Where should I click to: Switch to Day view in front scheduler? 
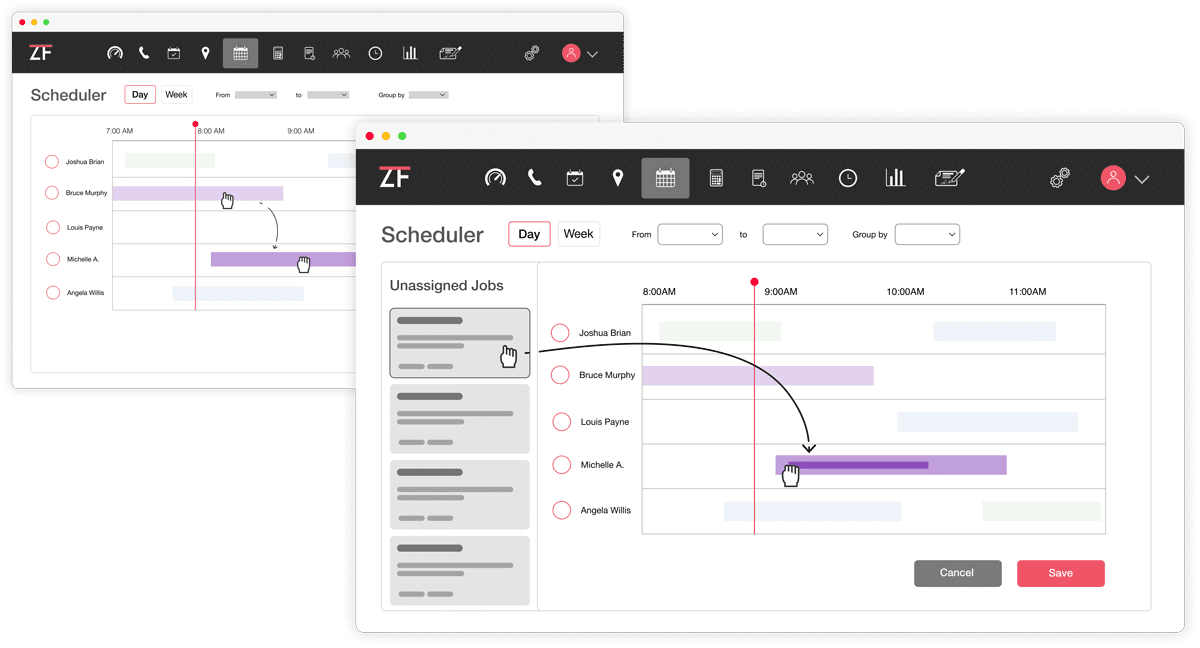(x=529, y=234)
